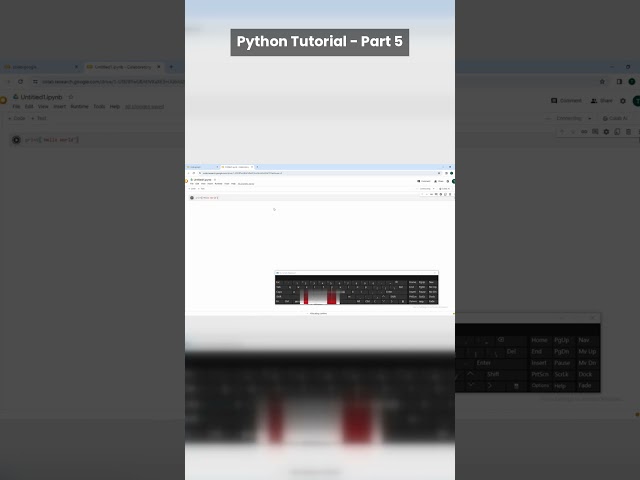Tap the Nav key on on-screen keyboard

584,340
